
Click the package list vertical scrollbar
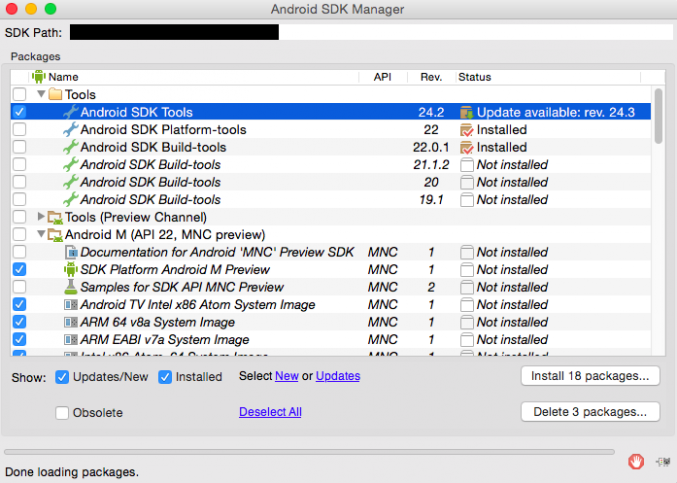pos(658,116)
